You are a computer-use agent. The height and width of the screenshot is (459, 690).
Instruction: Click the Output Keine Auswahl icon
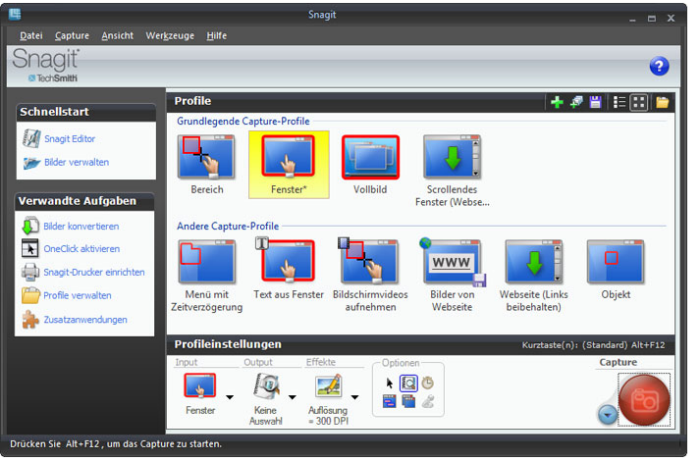point(266,386)
